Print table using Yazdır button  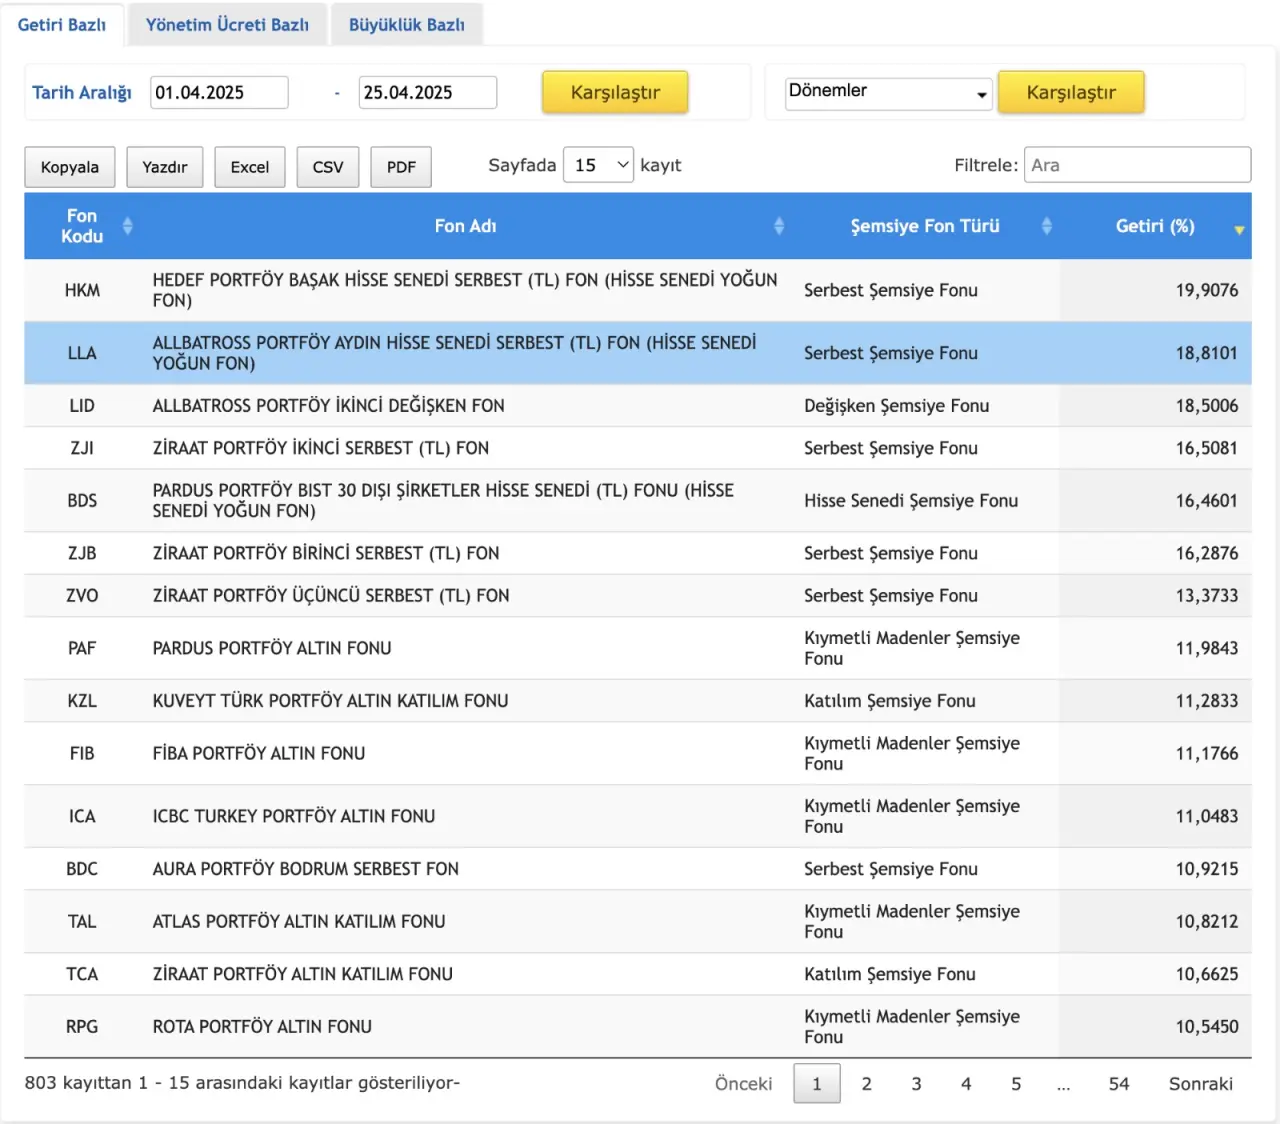click(165, 167)
